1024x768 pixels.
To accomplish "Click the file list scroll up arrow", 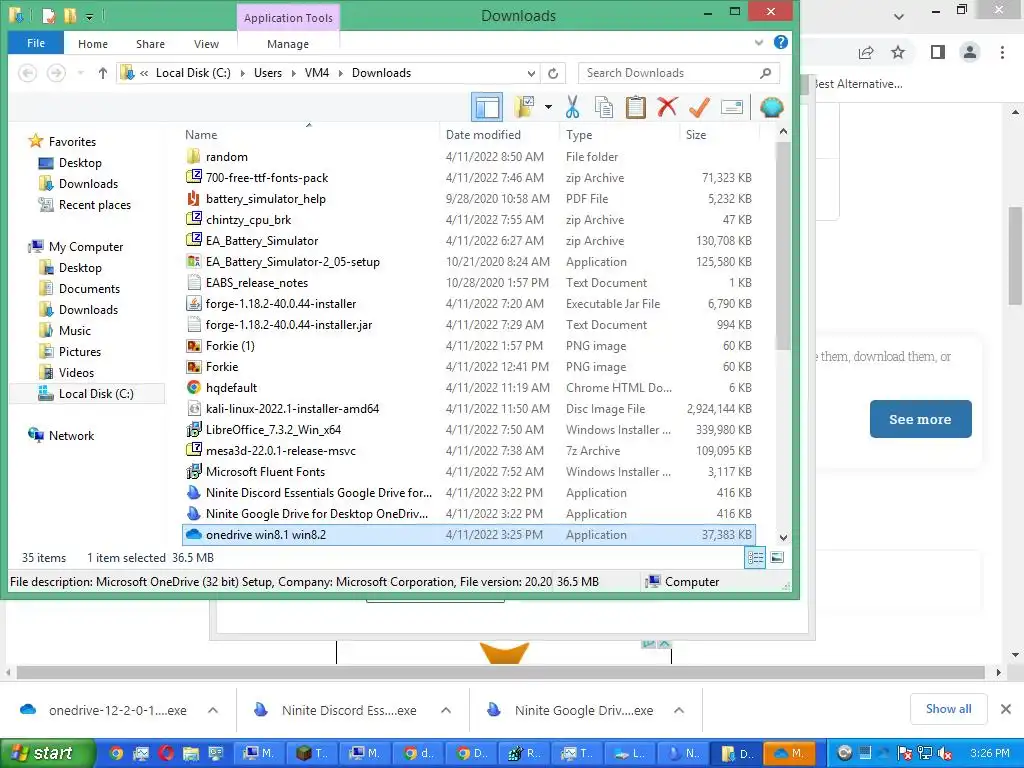I will [x=783, y=131].
